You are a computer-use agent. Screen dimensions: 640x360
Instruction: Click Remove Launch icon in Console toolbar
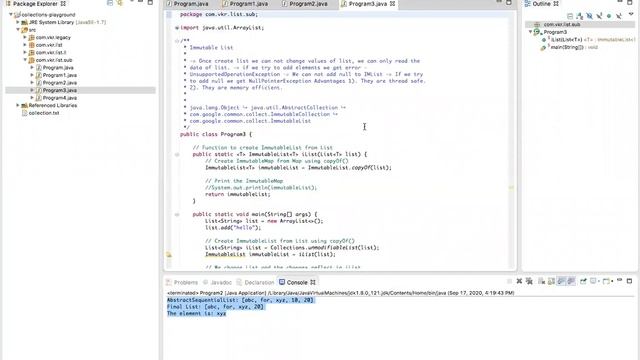pos(519,281)
